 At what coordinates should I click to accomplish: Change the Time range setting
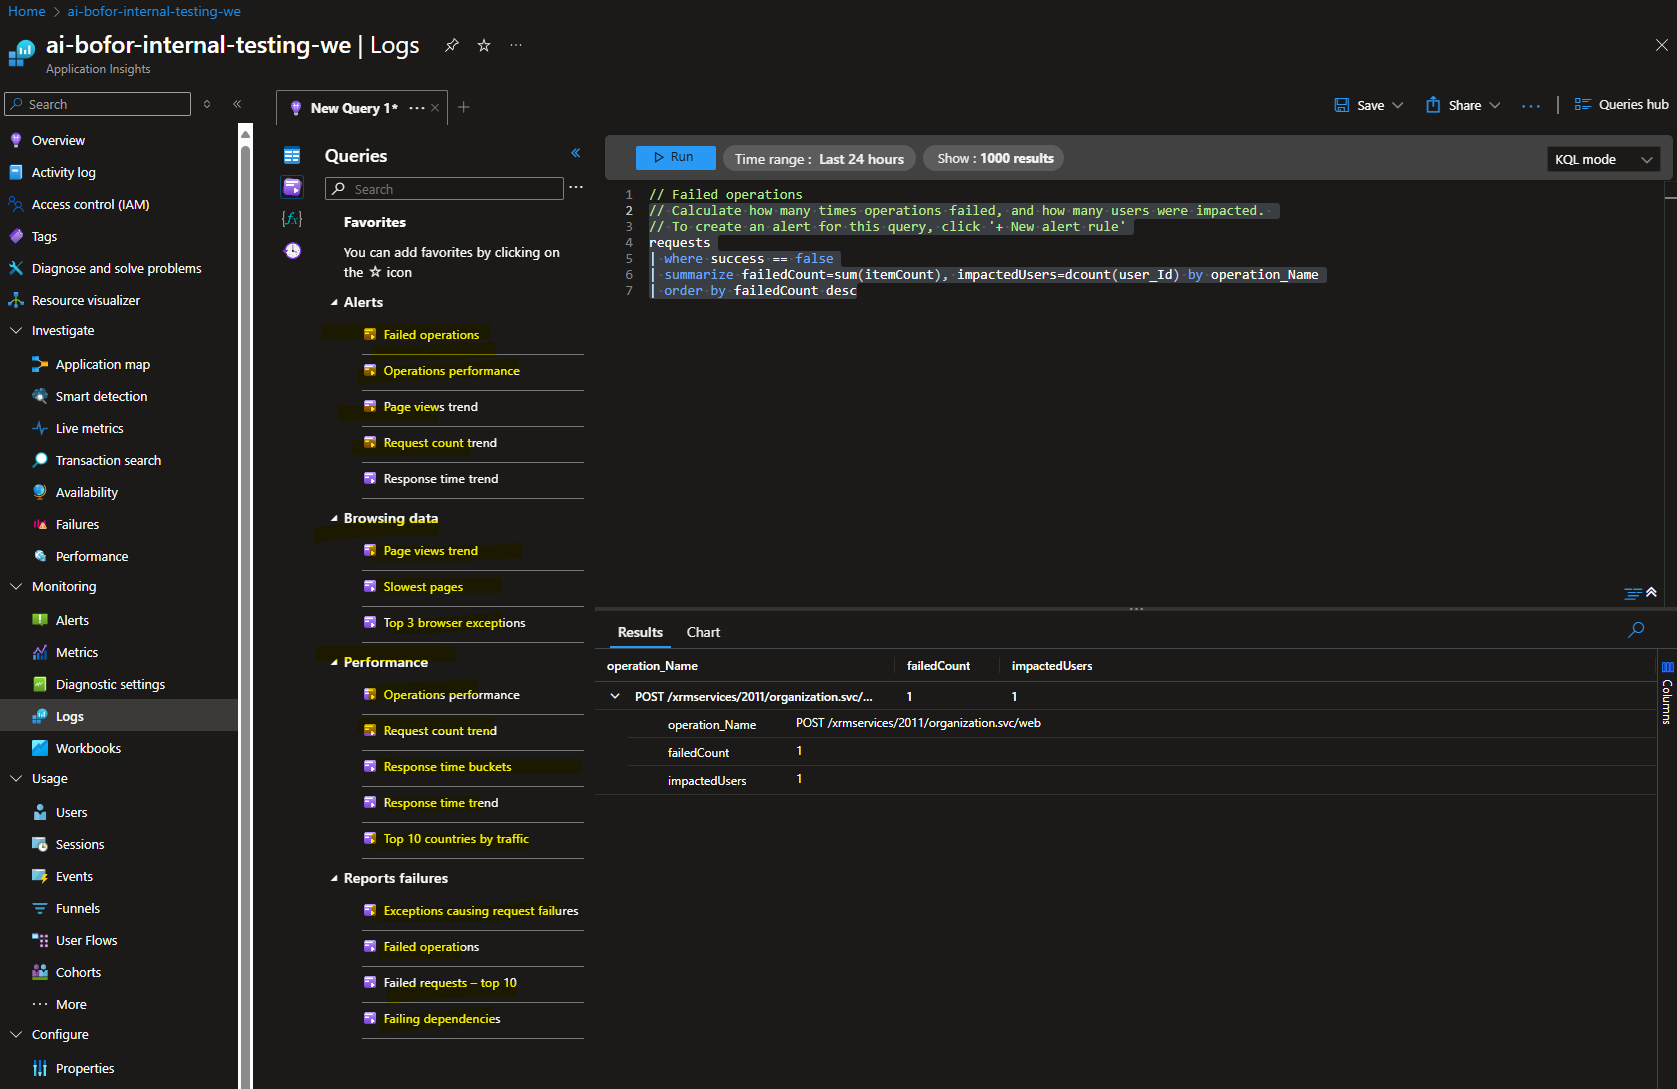coord(819,158)
